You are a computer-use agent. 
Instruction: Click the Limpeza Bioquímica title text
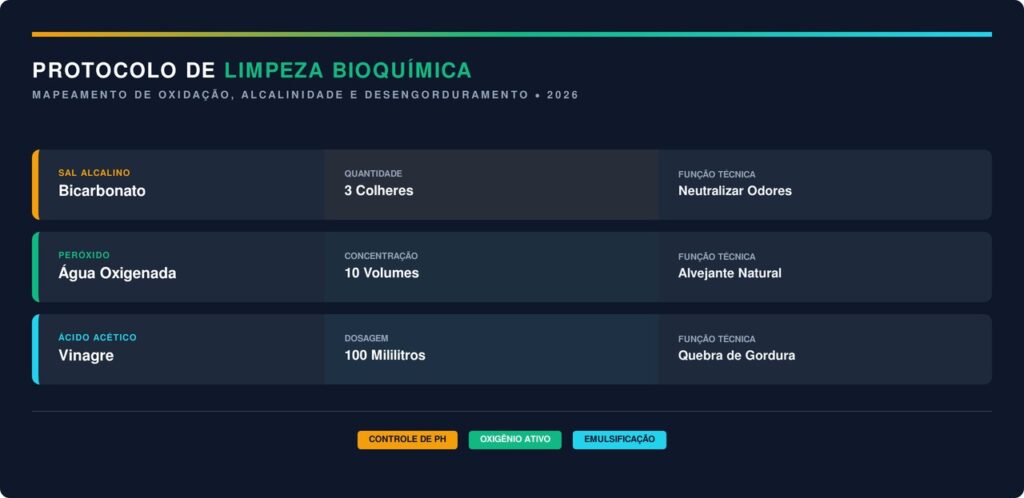[348, 70]
